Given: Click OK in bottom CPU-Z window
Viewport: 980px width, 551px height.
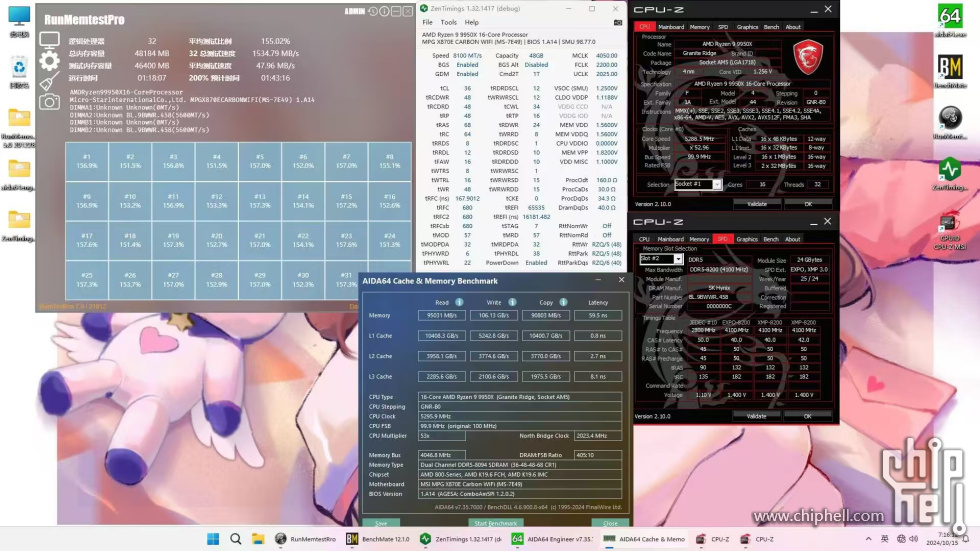Looking at the screenshot, I should click(808, 416).
